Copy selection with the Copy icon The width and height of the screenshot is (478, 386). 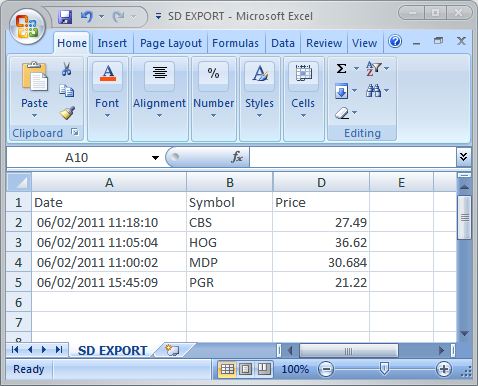coord(67,90)
